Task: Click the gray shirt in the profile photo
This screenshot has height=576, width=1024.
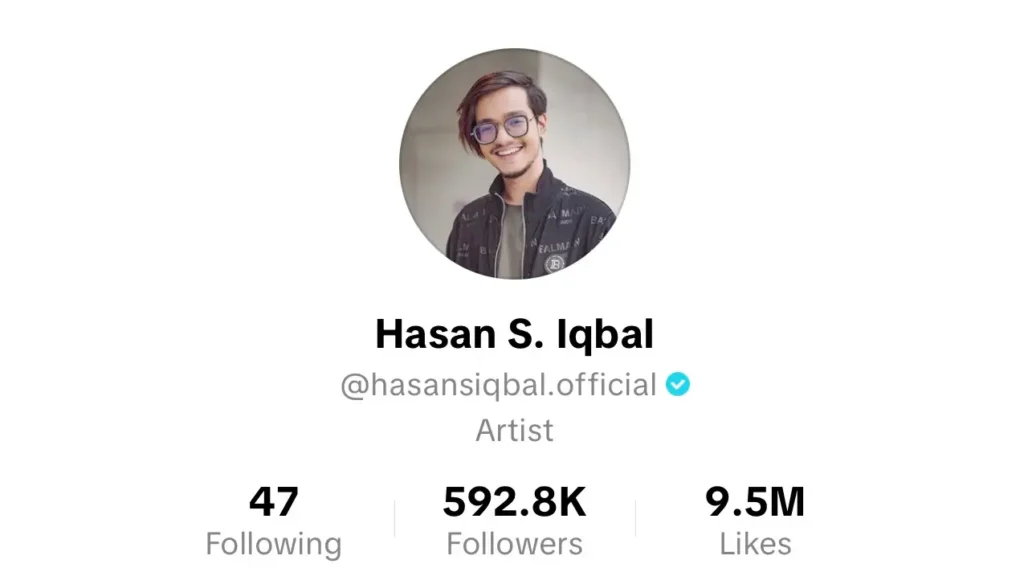Action: coord(511,240)
